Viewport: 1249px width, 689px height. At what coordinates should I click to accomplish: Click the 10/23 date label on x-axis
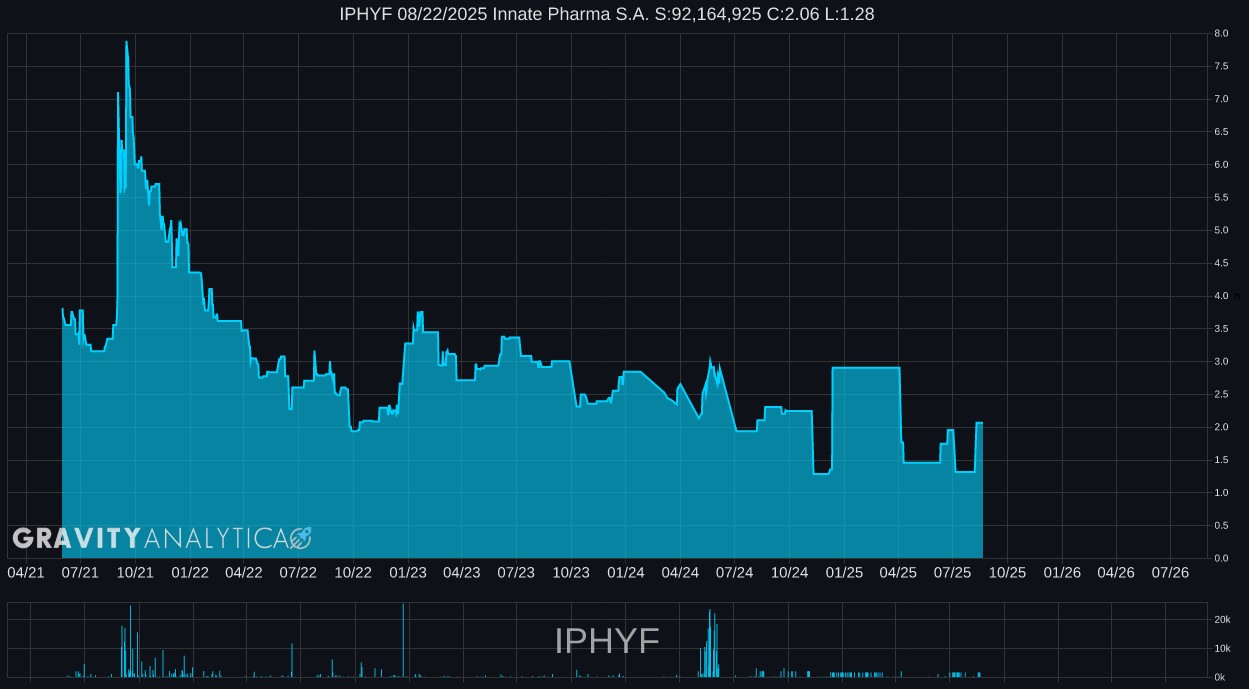571,572
